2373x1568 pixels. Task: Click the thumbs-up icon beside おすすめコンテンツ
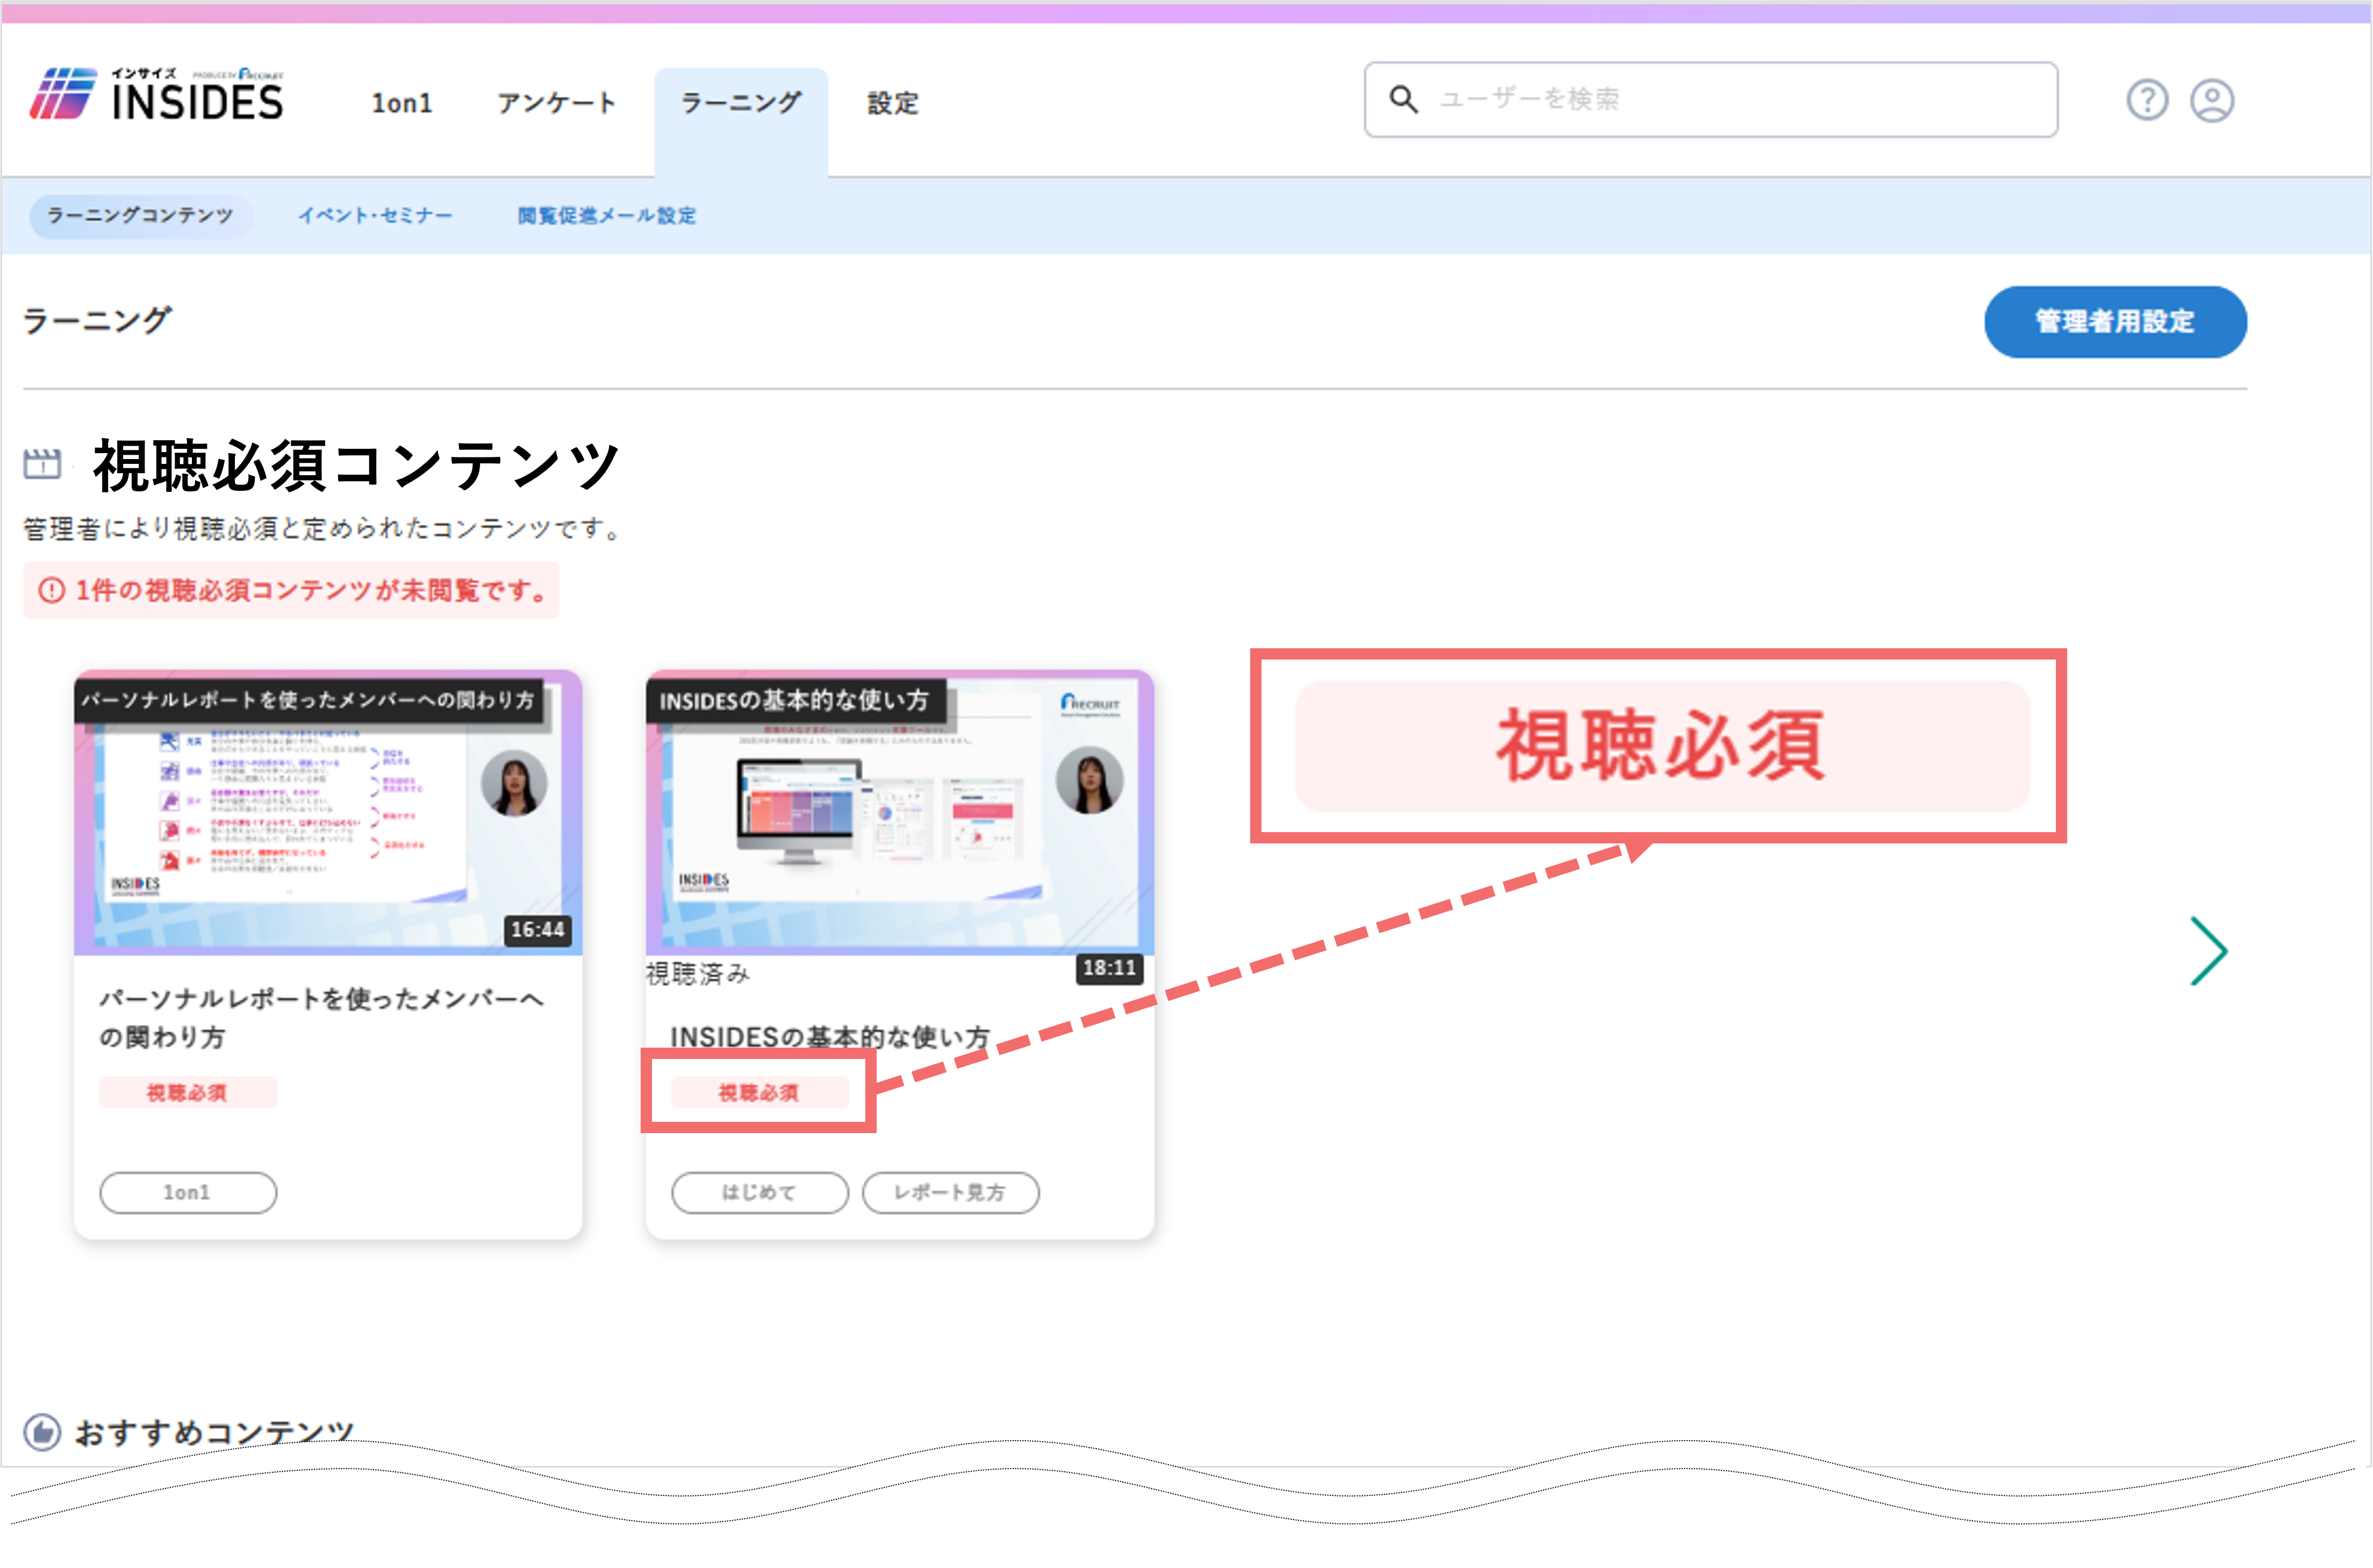(42, 1432)
